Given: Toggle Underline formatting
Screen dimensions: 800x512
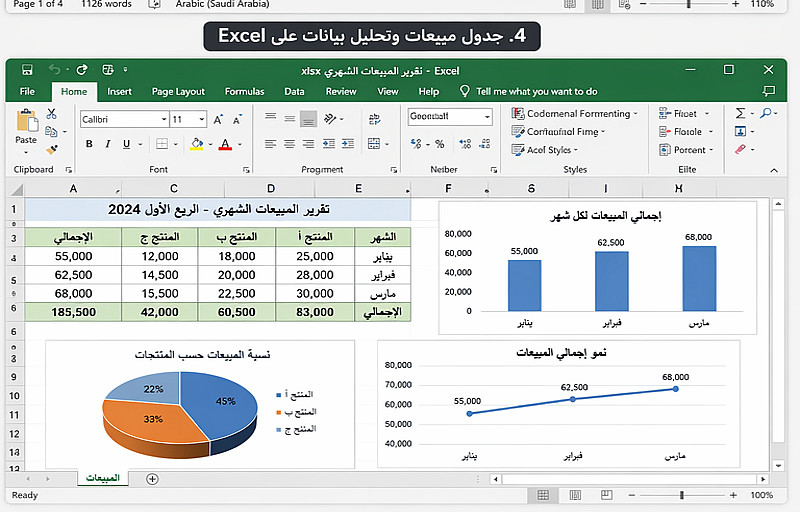Looking at the screenshot, I should [x=127, y=144].
